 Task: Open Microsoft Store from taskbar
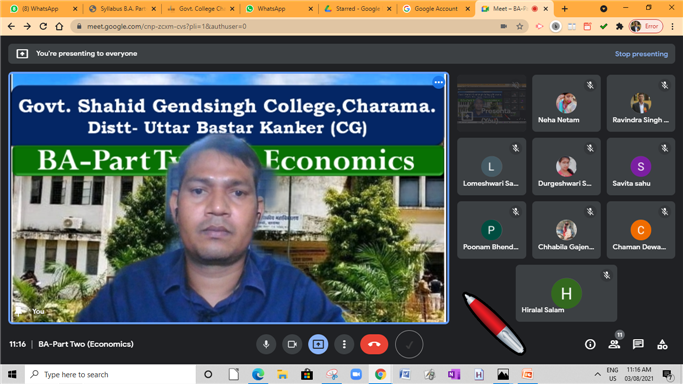click(307, 374)
